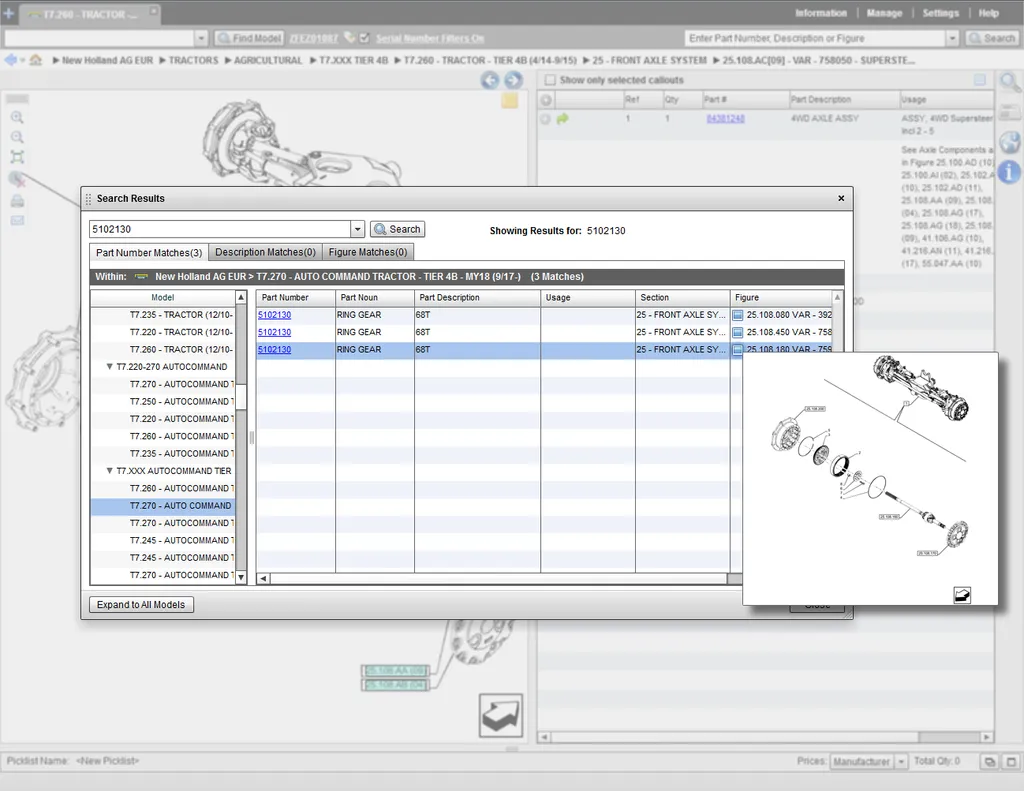Click the model tree scroll-down arrow
This screenshot has height=791, width=1024.
point(241,577)
